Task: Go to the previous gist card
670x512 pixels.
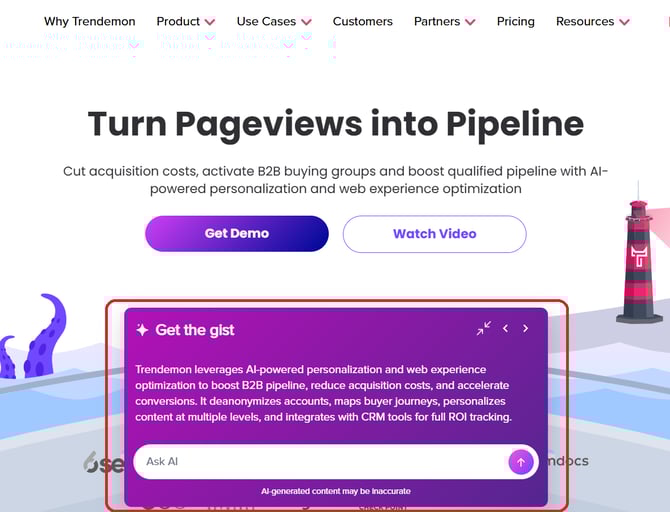Action: point(505,328)
